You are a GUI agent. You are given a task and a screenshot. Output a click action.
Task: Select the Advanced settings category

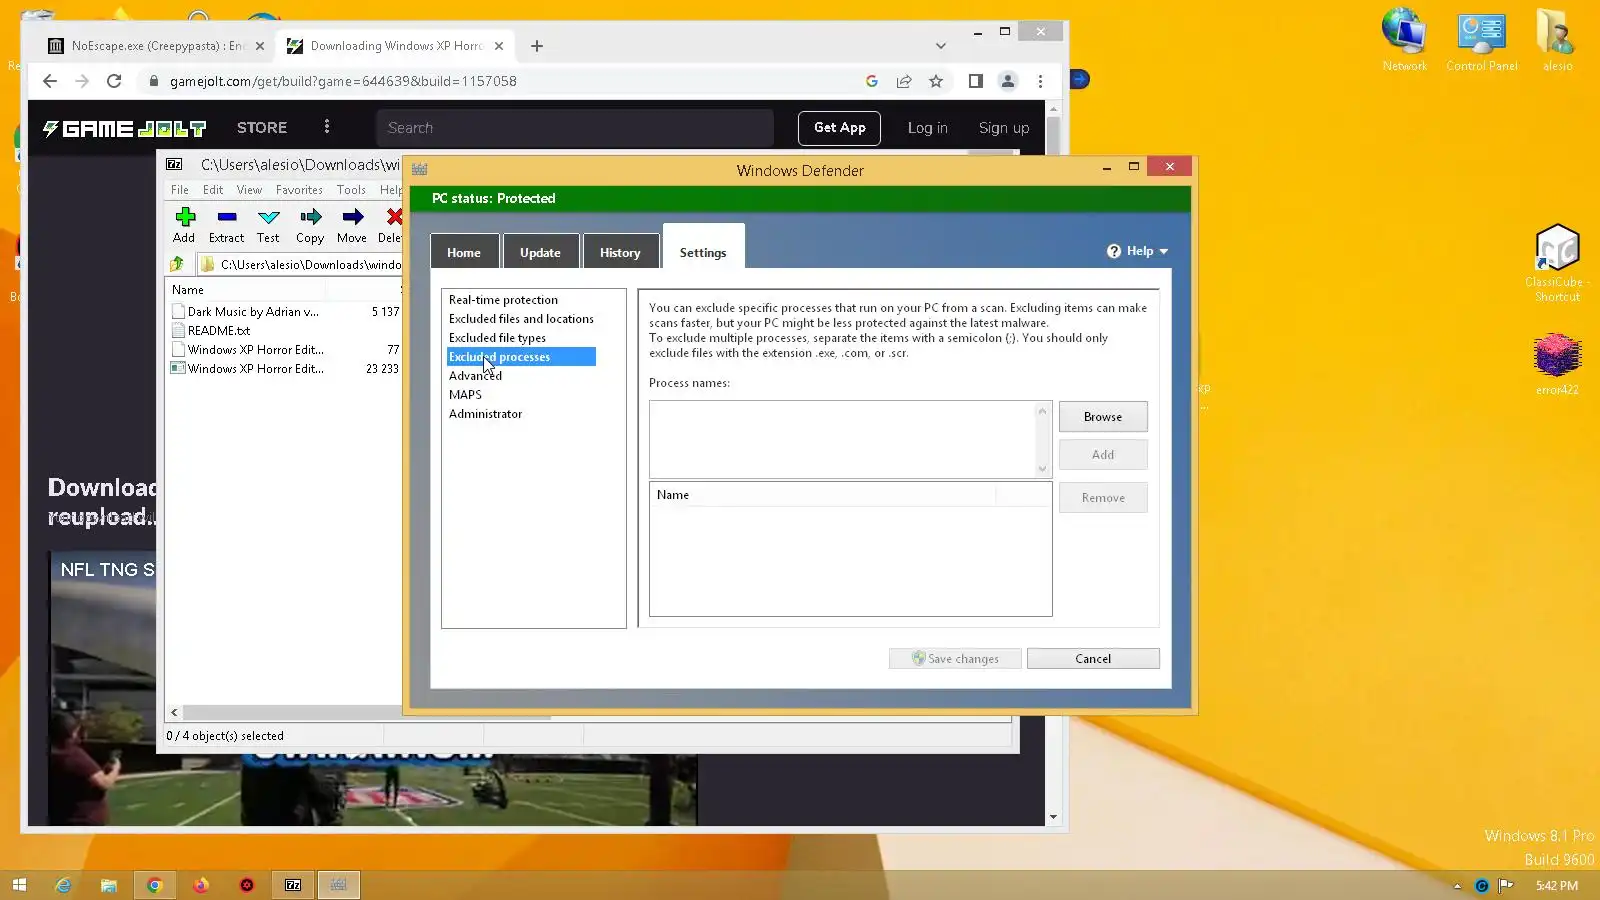click(x=475, y=376)
